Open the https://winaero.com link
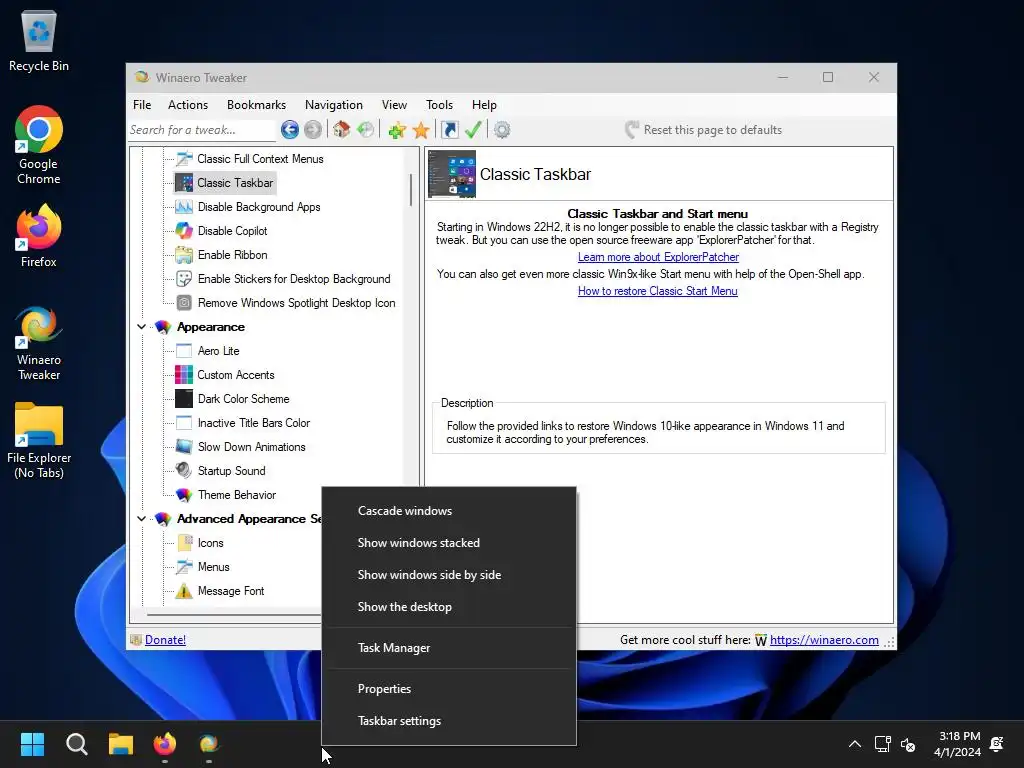The image size is (1024, 768). pyautogui.click(x=824, y=640)
